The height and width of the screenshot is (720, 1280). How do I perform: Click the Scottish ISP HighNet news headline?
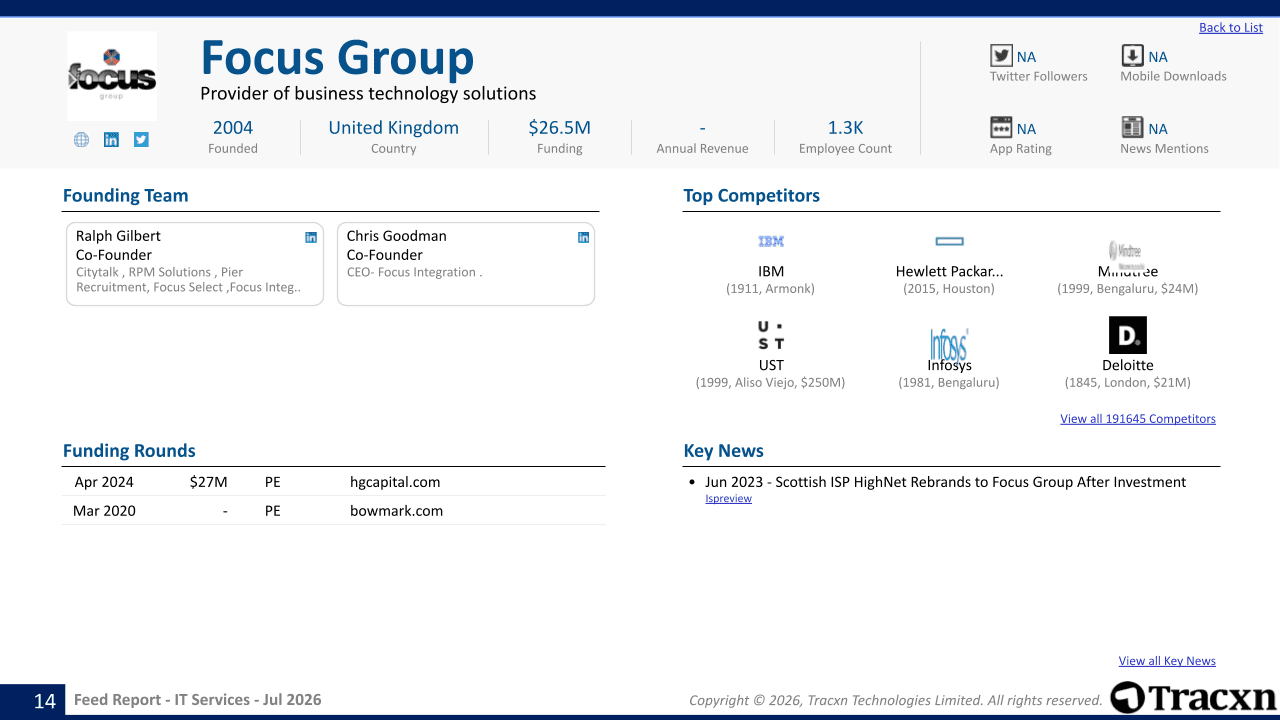(945, 482)
